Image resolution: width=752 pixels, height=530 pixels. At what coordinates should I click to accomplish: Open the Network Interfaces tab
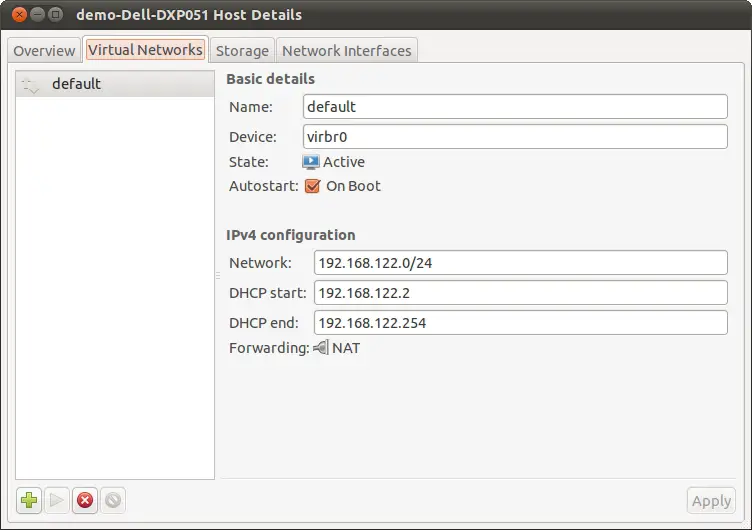(x=346, y=50)
